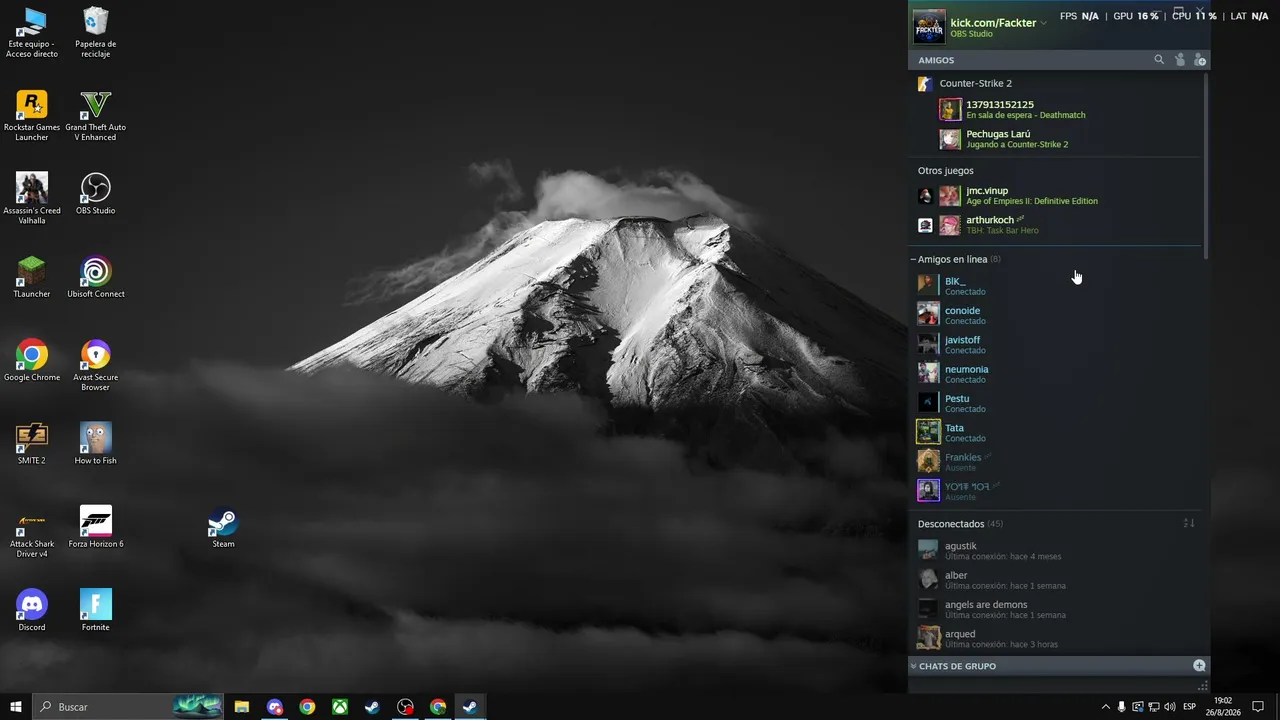Select online friend Pestu
Viewport: 1280px width, 720px height.
pyautogui.click(x=1057, y=403)
